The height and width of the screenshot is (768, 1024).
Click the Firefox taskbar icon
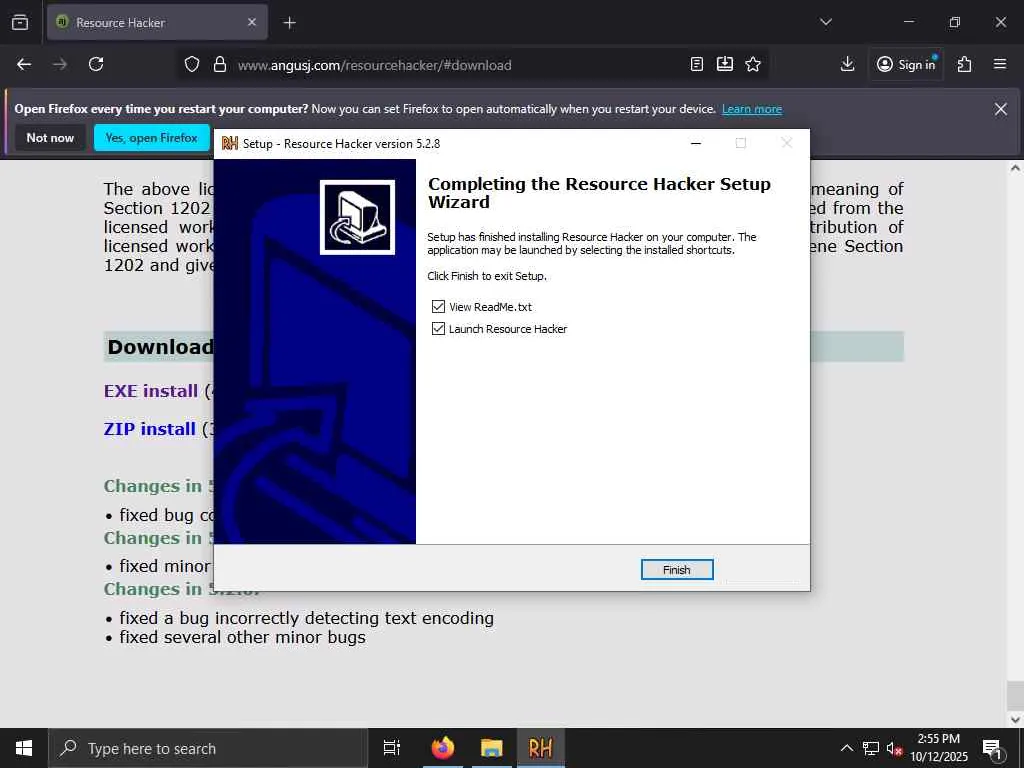pyautogui.click(x=443, y=748)
